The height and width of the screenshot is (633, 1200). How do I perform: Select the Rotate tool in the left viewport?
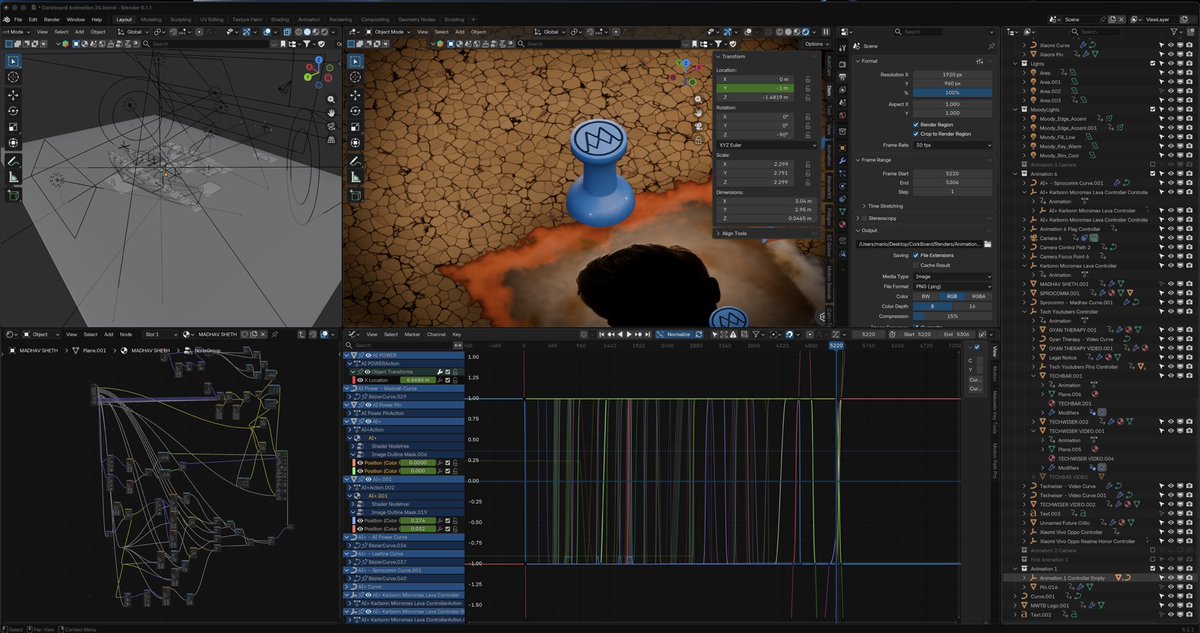click(14, 111)
